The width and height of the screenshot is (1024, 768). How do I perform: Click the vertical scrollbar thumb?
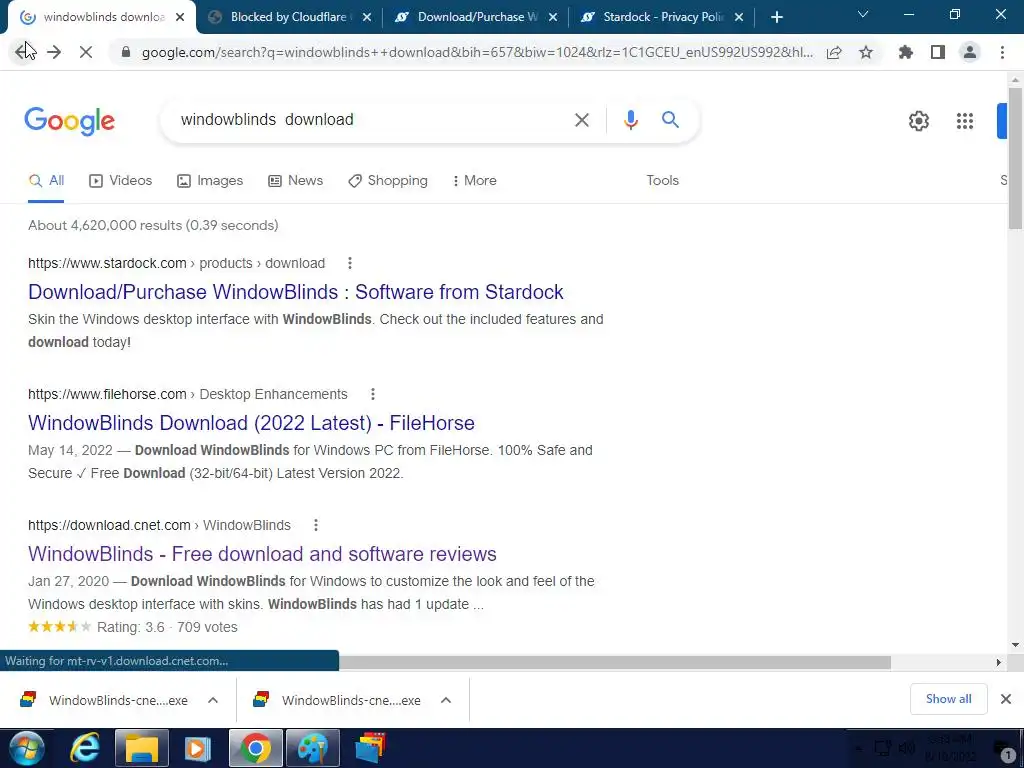click(1015, 157)
